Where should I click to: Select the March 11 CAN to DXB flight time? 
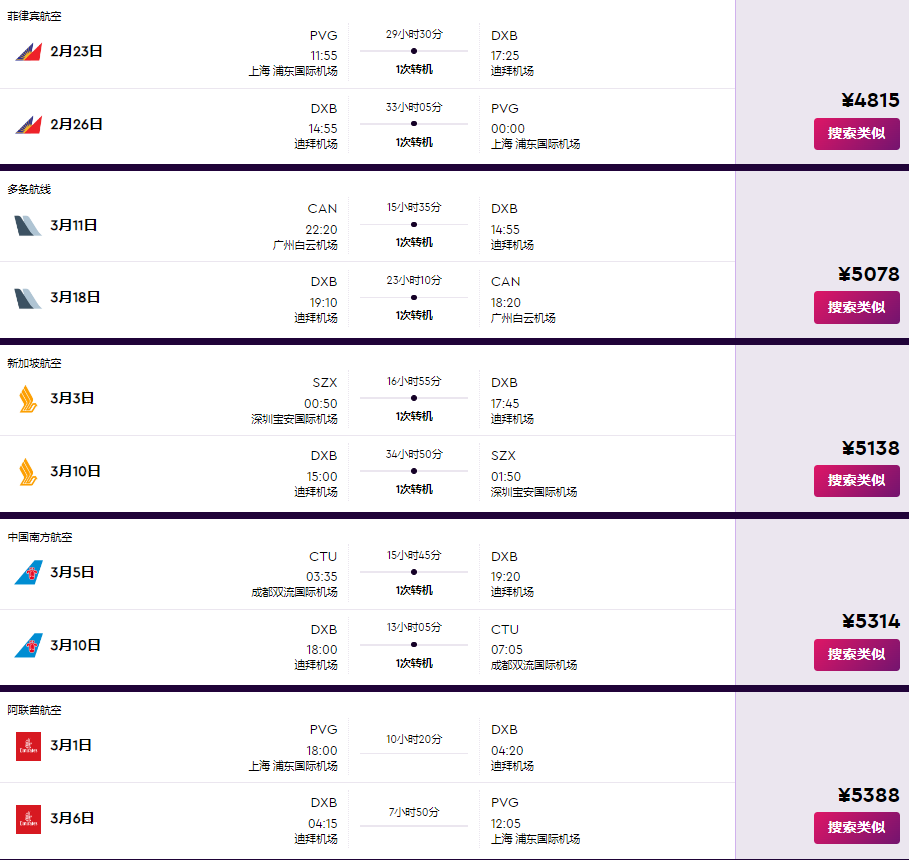click(321, 229)
